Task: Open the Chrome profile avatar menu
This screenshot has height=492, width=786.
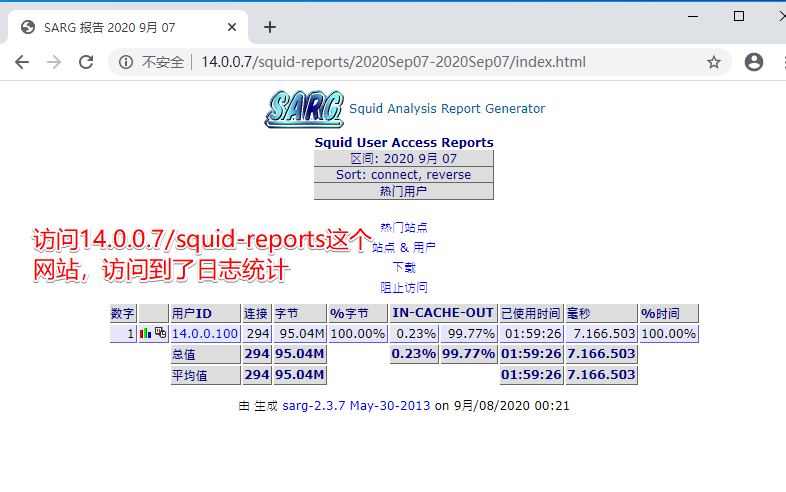Action: click(753, 62)
